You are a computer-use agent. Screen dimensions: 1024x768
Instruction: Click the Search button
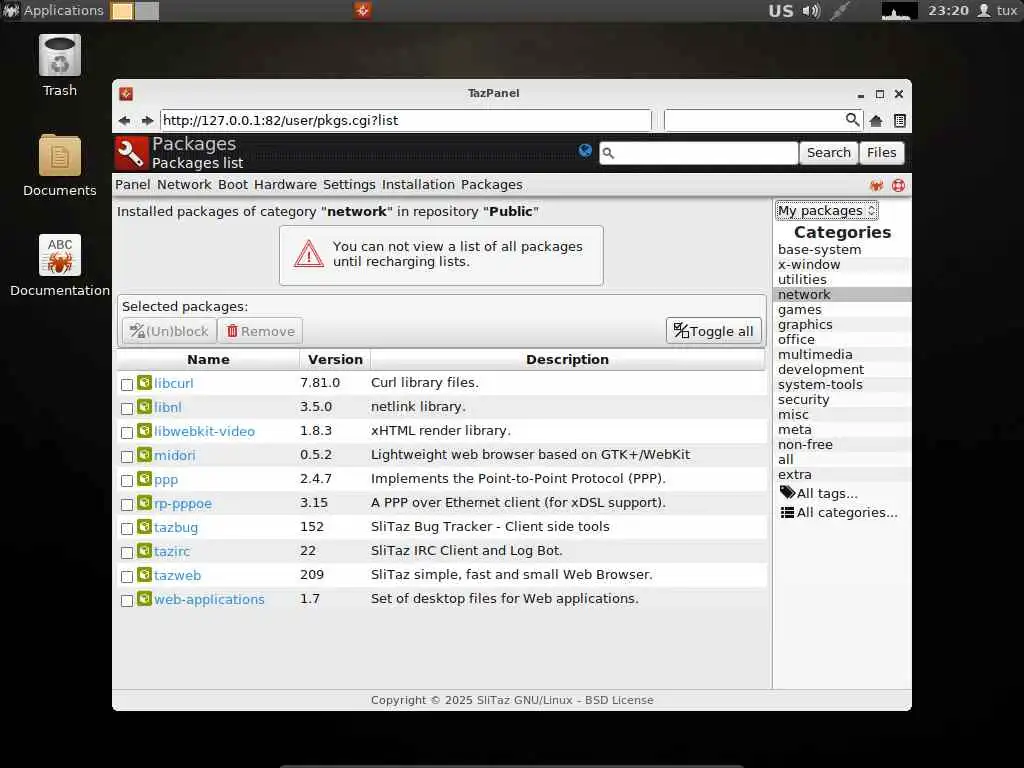(x=829, y=153)
